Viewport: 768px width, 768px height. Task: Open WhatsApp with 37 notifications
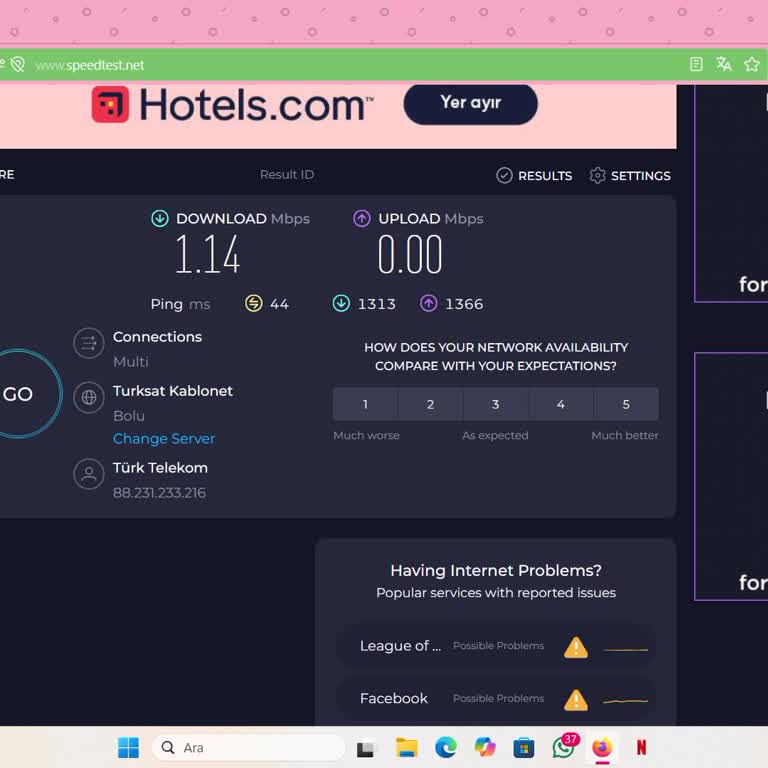[564, 746]
